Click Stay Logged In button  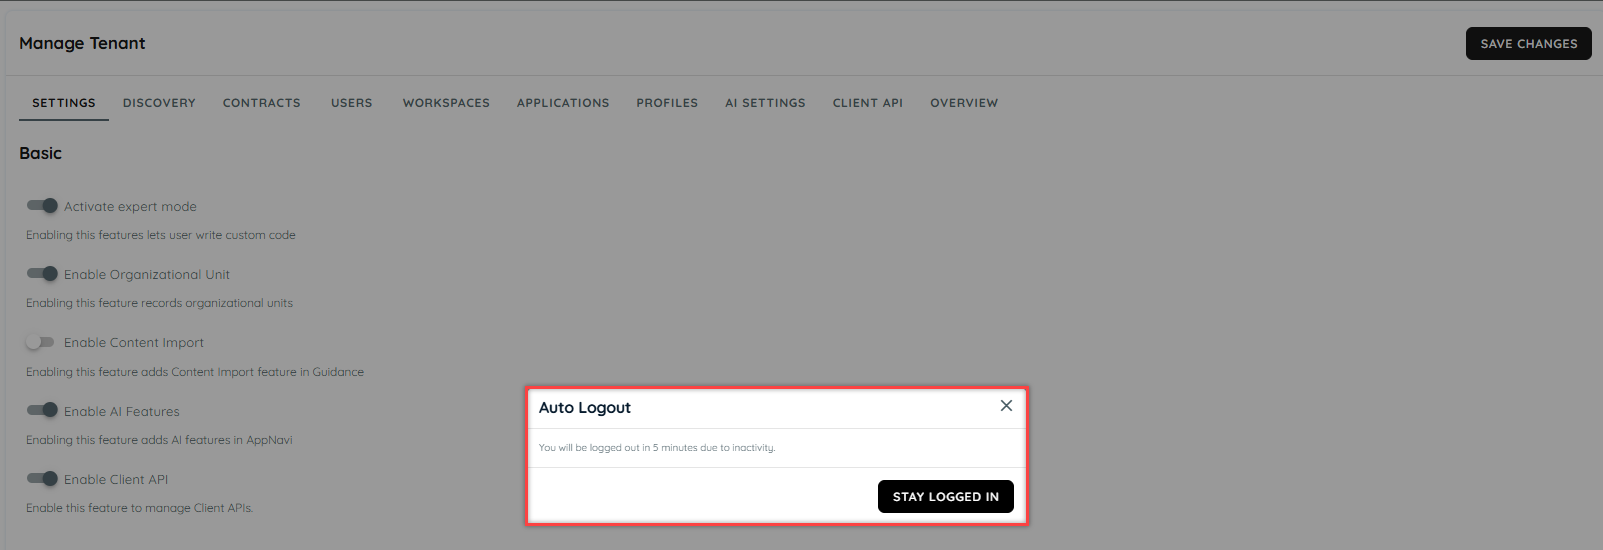pos(946,497)
